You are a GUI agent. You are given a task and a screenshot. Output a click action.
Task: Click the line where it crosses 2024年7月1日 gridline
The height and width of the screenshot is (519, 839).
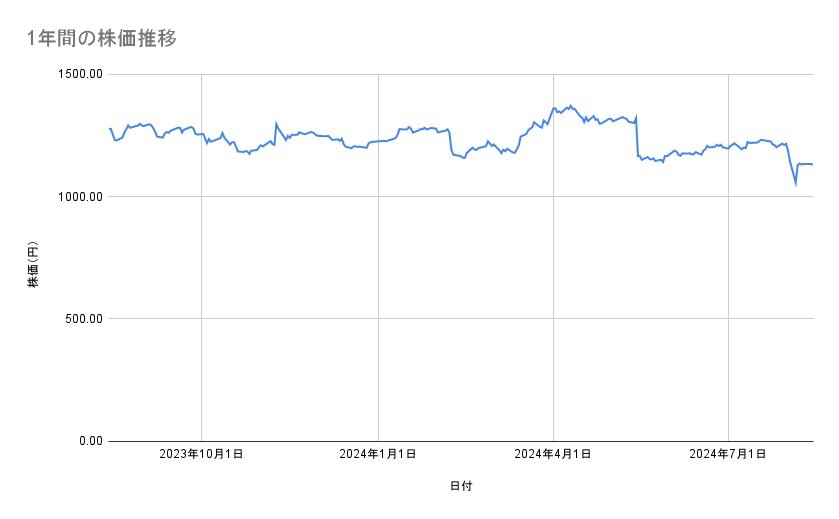pyautogui.click(x=729, y=146)
